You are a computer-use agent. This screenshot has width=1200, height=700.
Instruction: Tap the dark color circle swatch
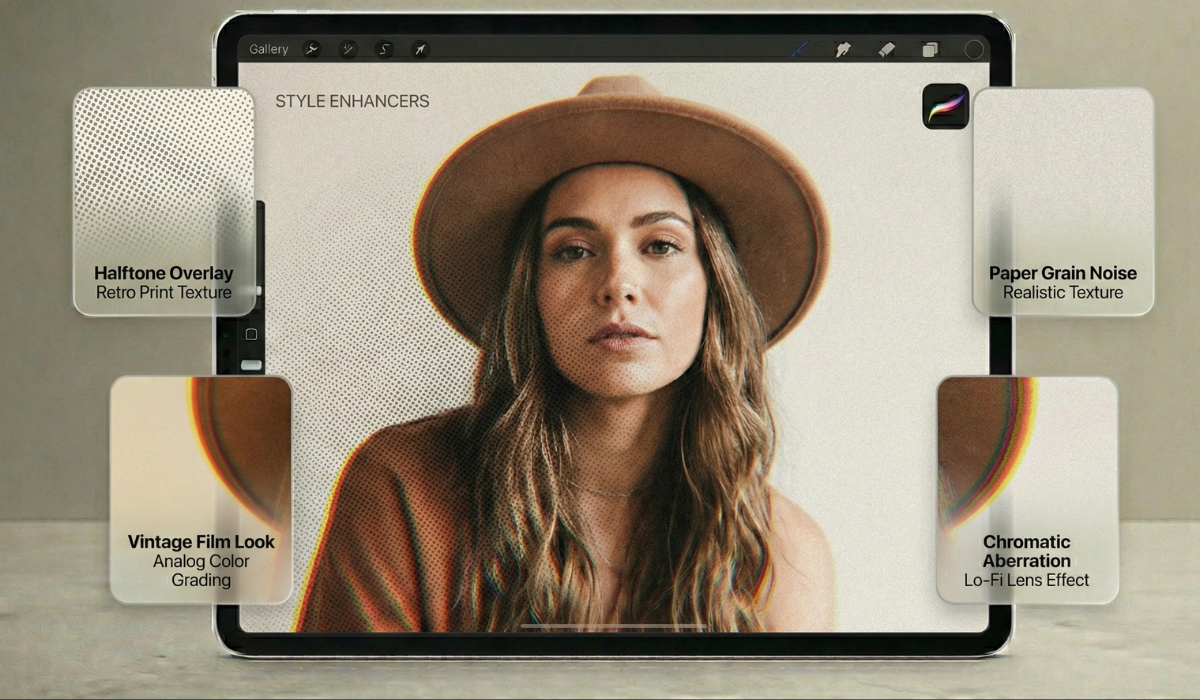click(x=973, y=49)
